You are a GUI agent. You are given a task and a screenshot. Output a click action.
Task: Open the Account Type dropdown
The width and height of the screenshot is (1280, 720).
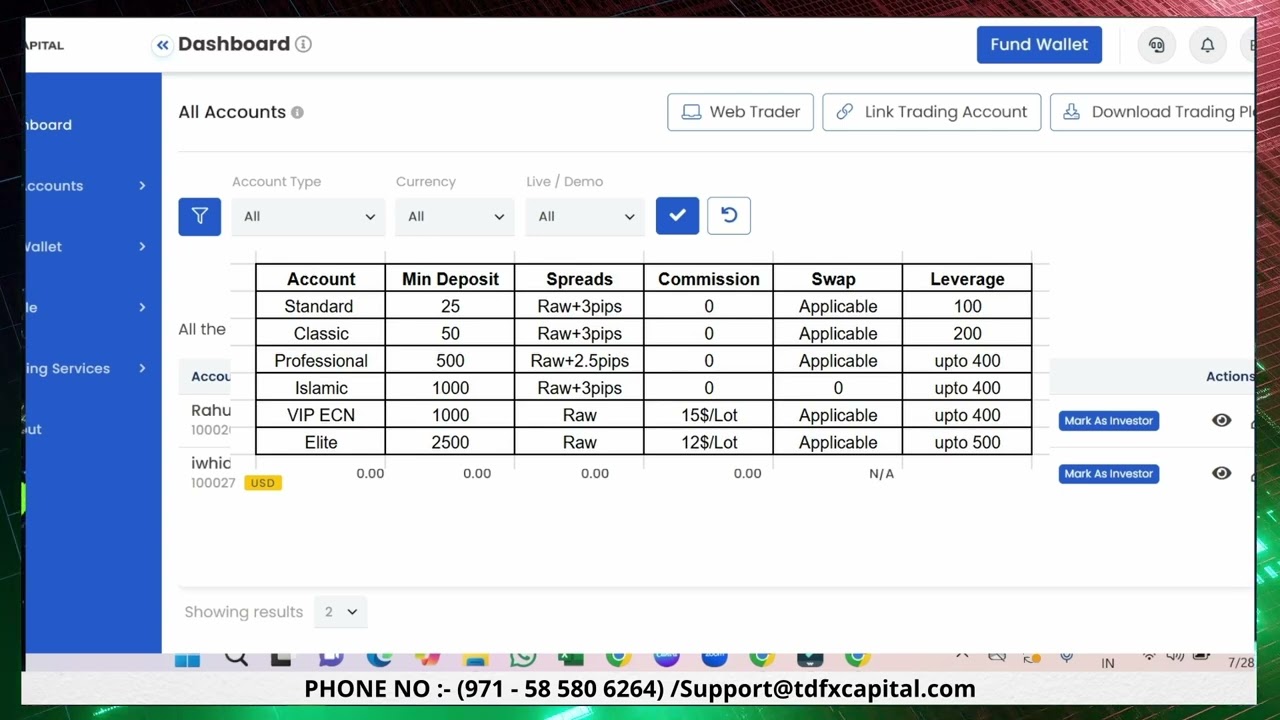(308, 216)
